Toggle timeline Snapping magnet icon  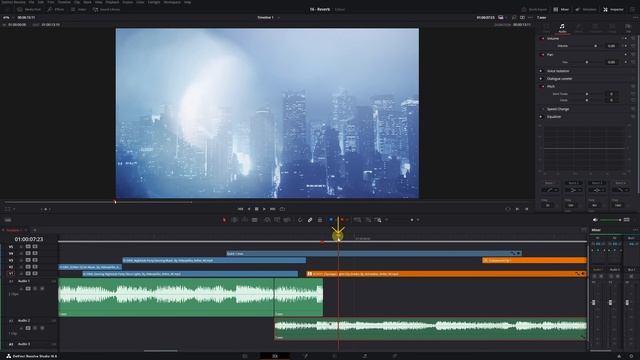(300, 220)
